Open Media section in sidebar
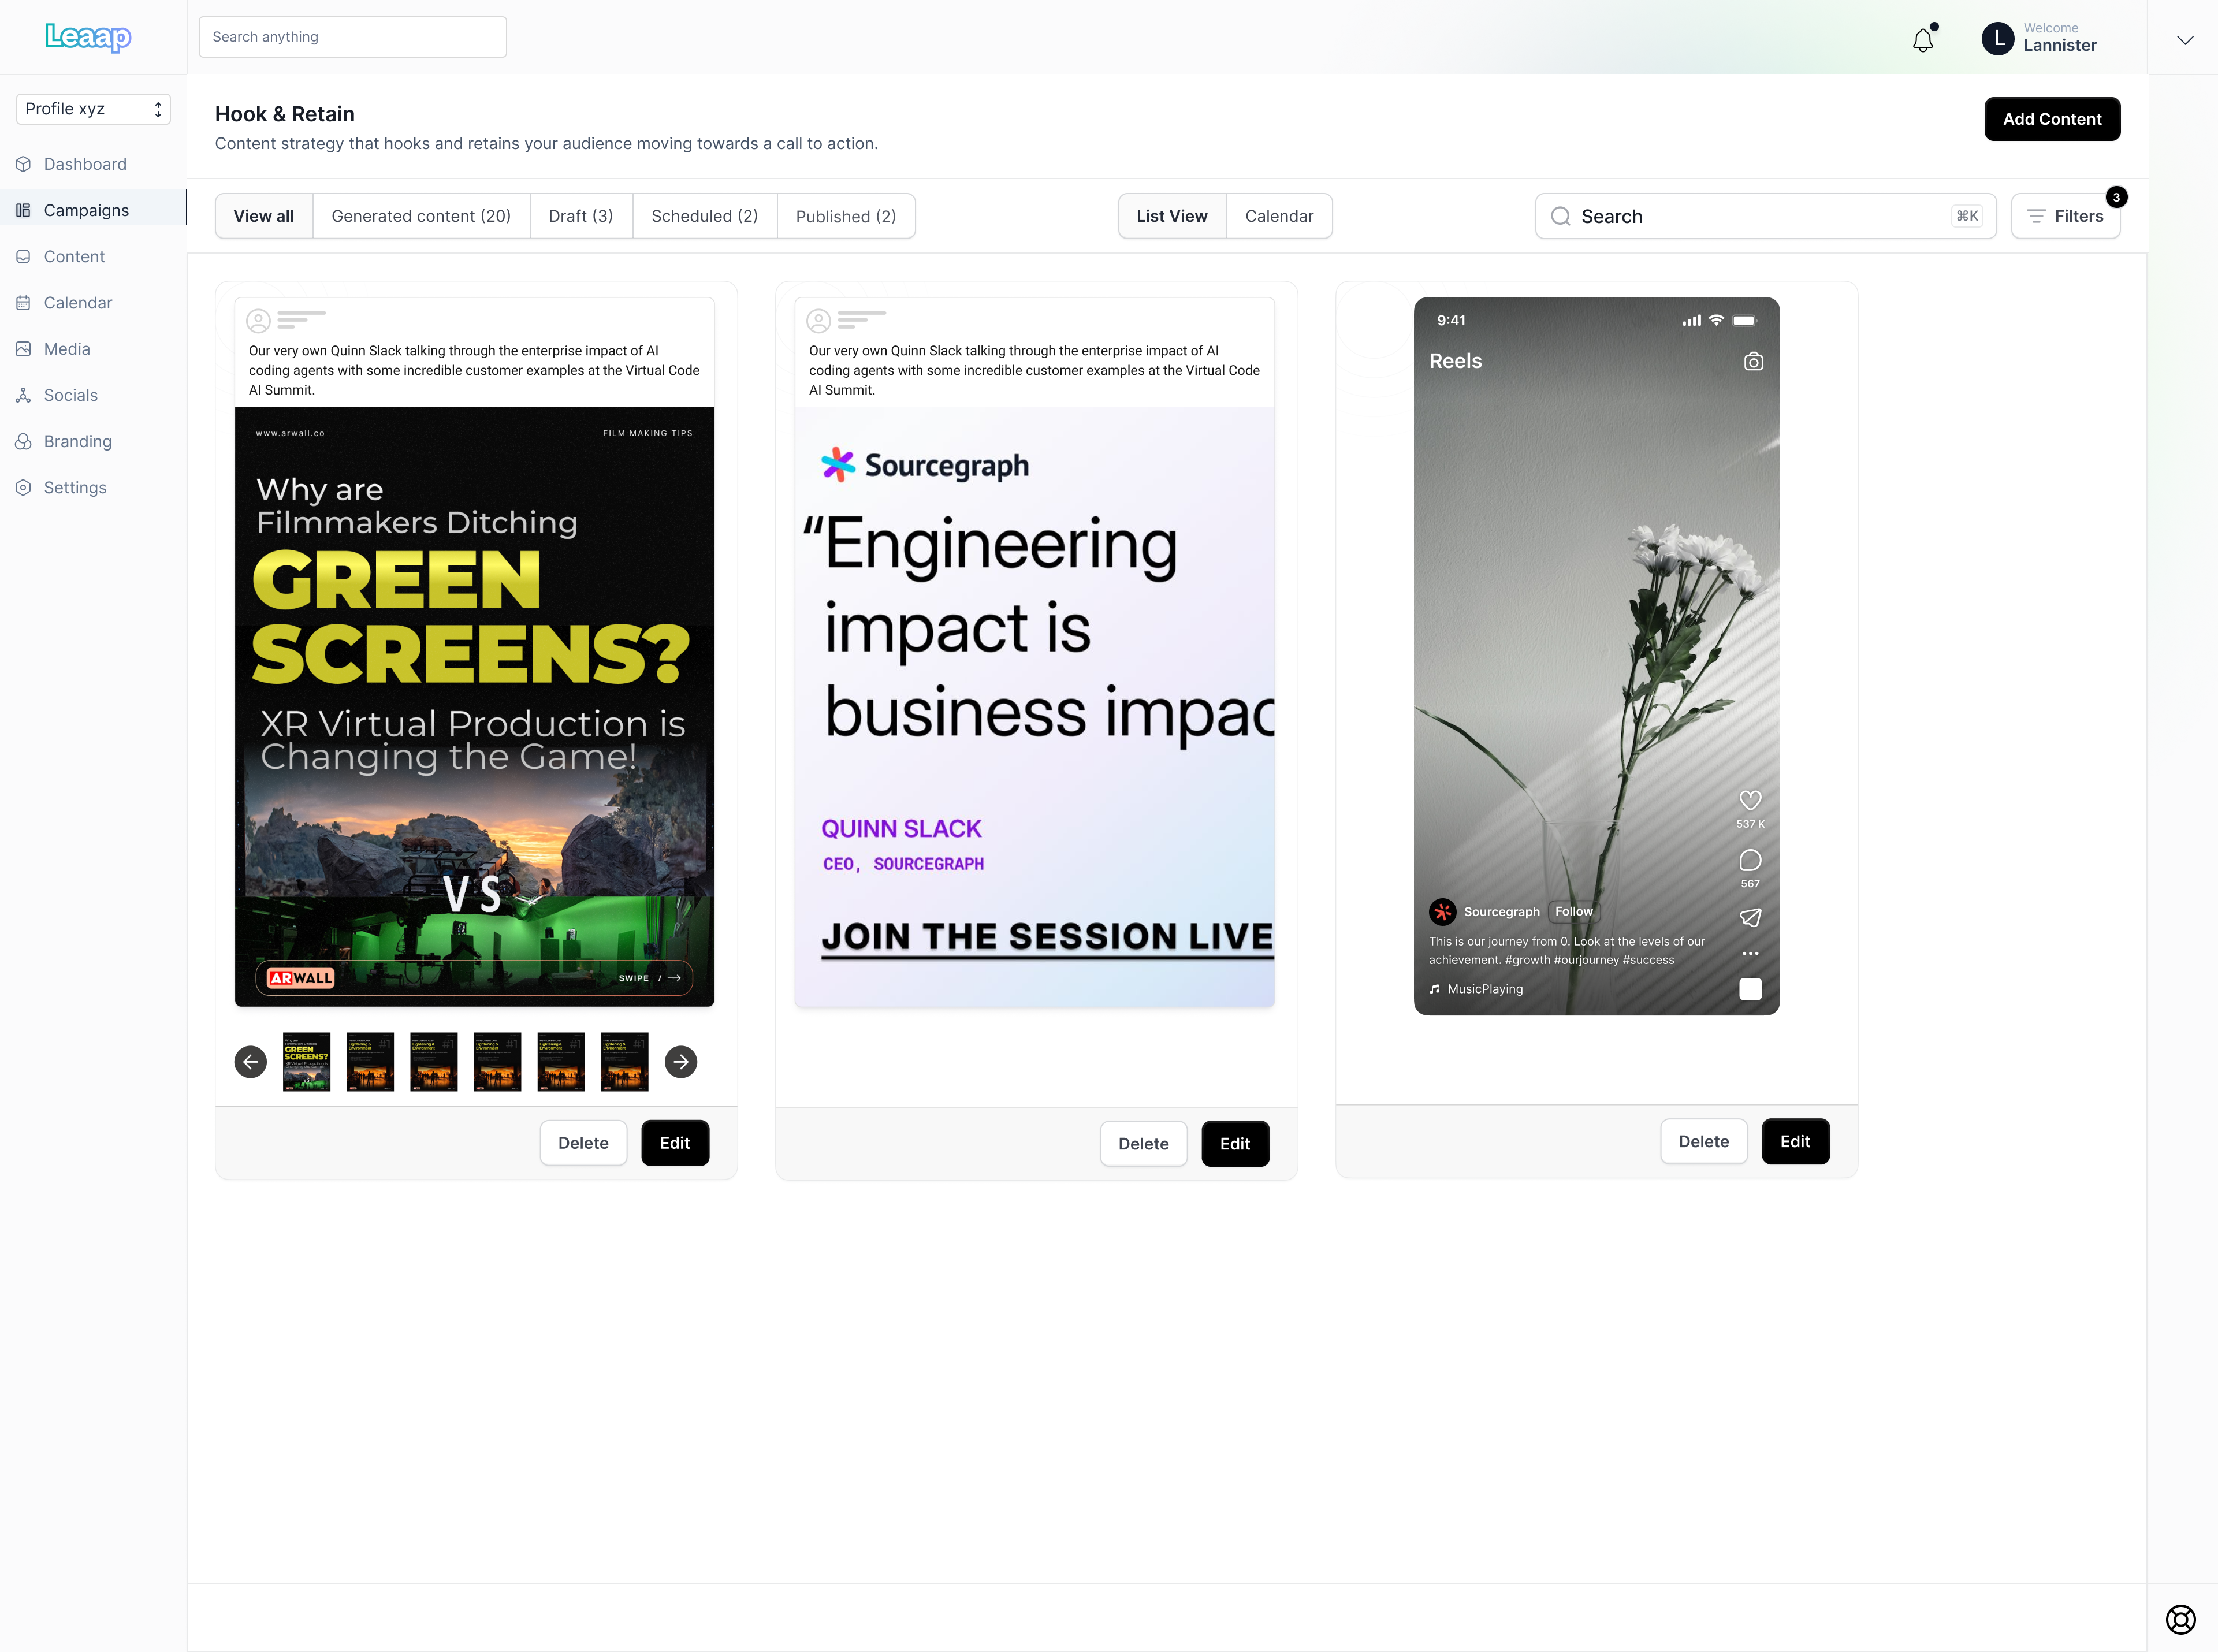2218x1652 pixels. click(x=67, y=349)
